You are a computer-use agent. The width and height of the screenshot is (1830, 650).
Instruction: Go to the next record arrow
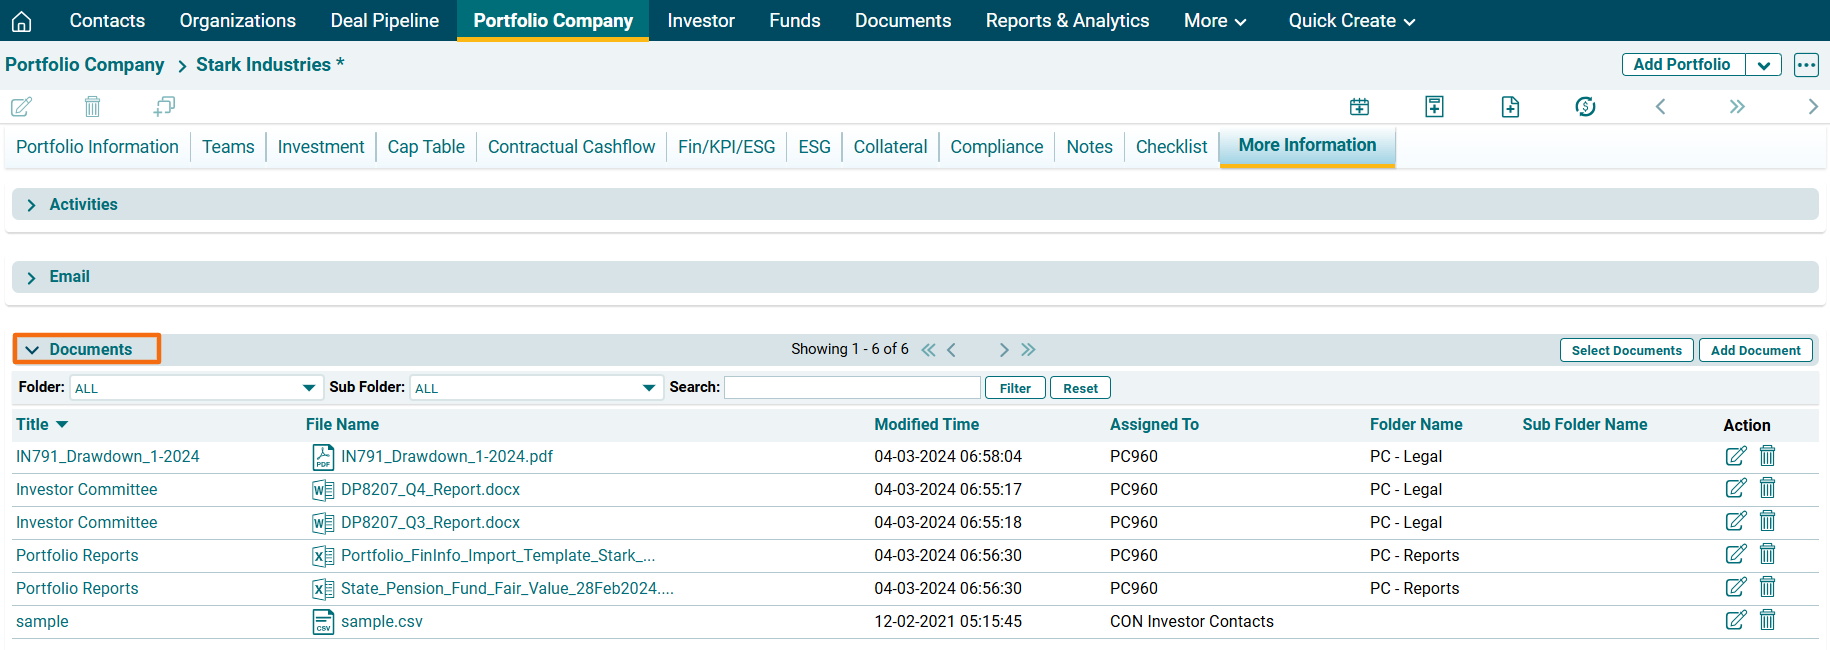click(x=1812, y=107)
